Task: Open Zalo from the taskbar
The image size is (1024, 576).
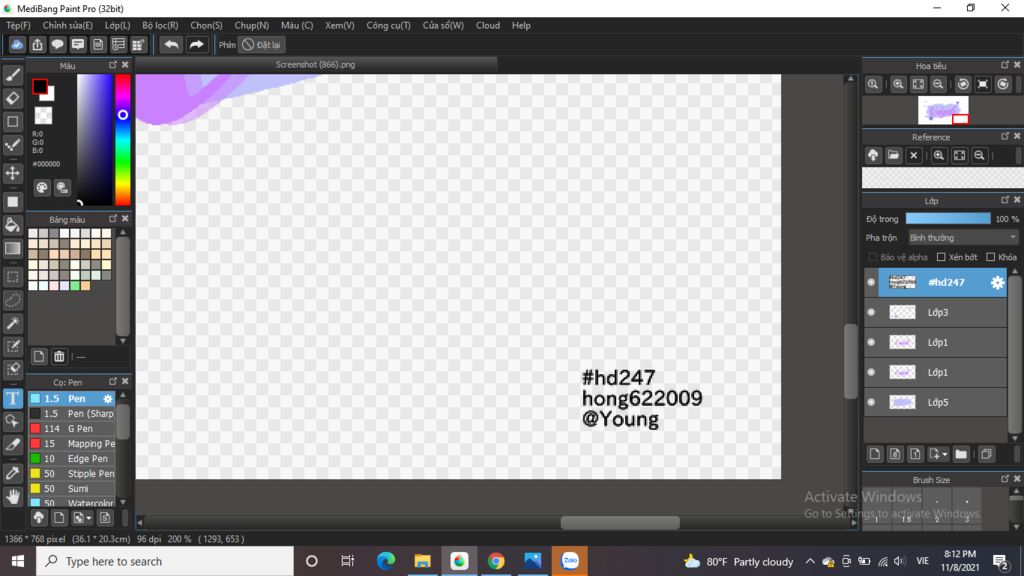Action: pos(569,561)
